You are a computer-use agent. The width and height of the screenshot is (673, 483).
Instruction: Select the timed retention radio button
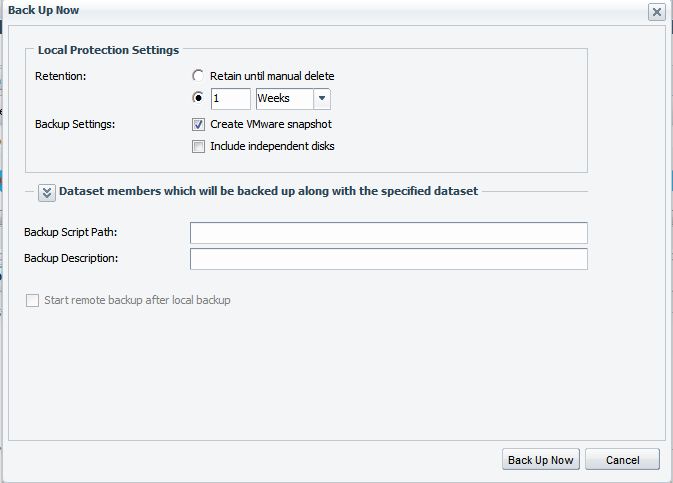tap(198, 99)
